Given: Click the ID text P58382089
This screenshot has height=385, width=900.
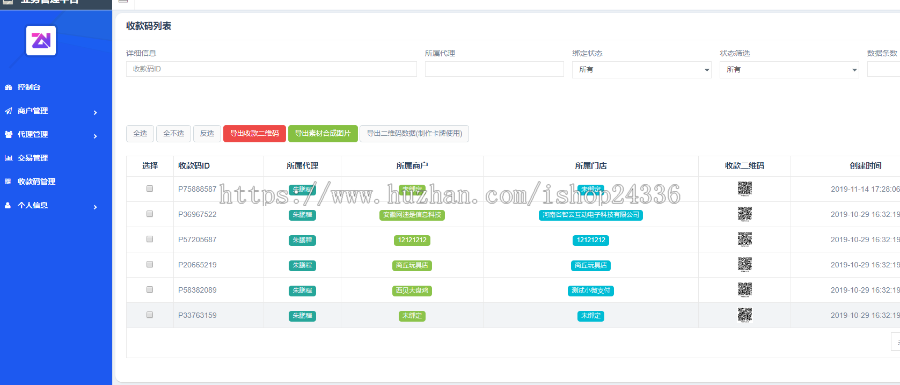Looking at the screenshot, I should [197, 290].
